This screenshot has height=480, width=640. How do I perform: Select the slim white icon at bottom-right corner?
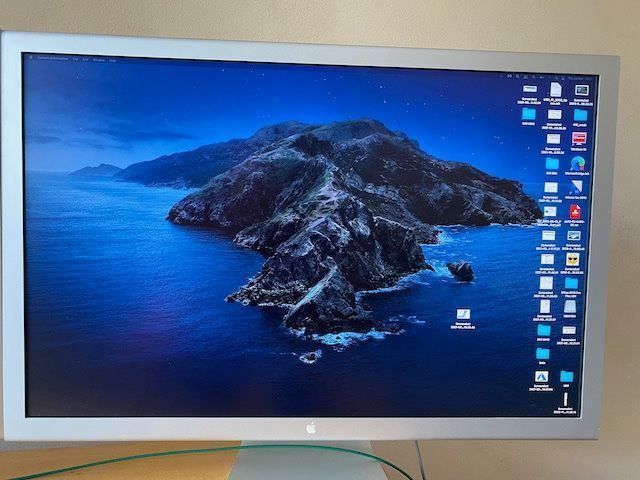(x=564, y=400)
